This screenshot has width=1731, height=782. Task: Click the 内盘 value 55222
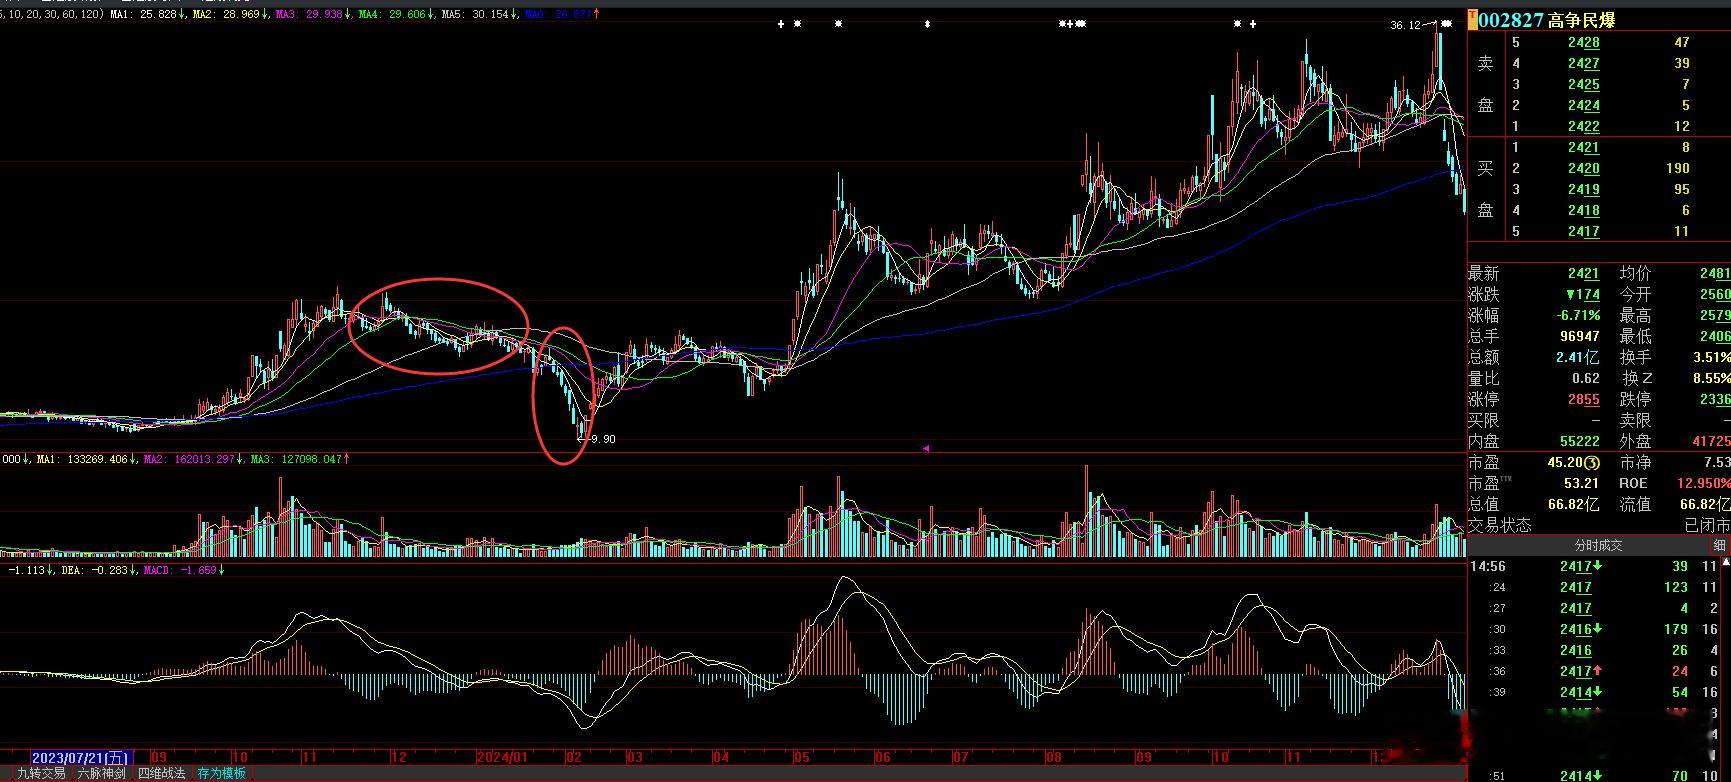pos(1580,441)
